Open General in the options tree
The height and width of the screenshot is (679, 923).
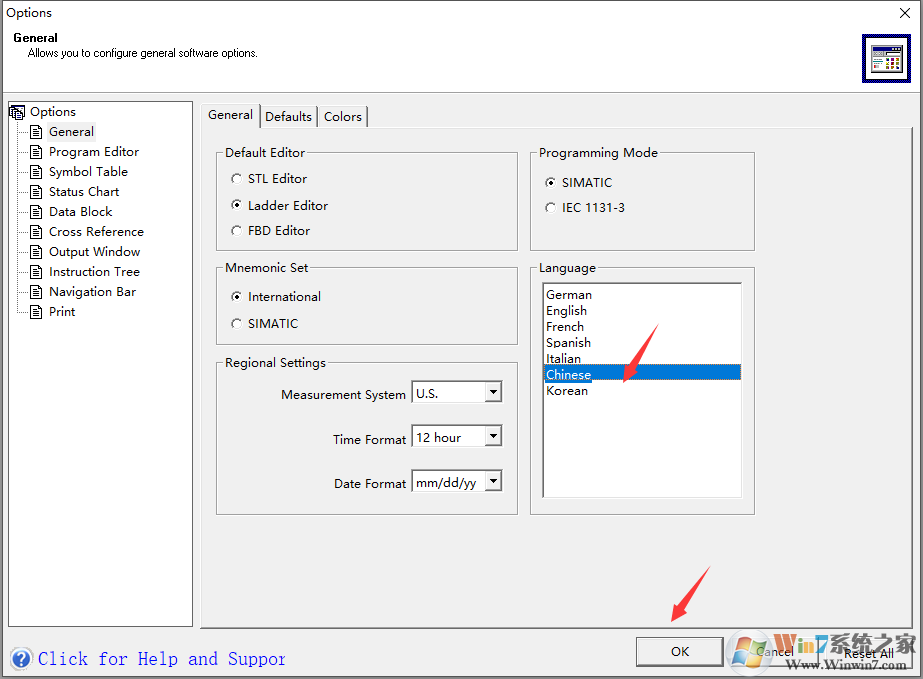(71, 132)
